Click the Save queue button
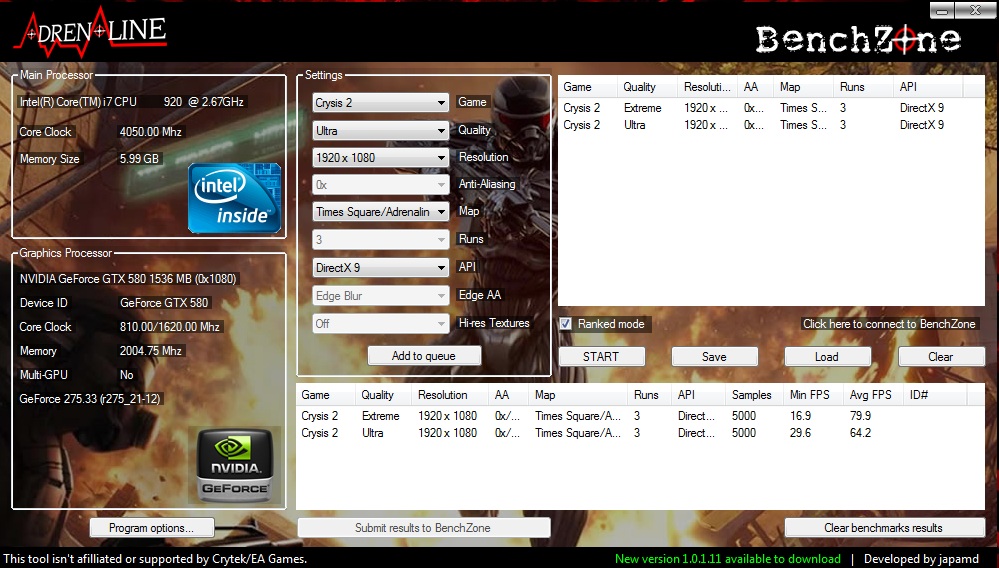999x568 pixels. point(714,357)
